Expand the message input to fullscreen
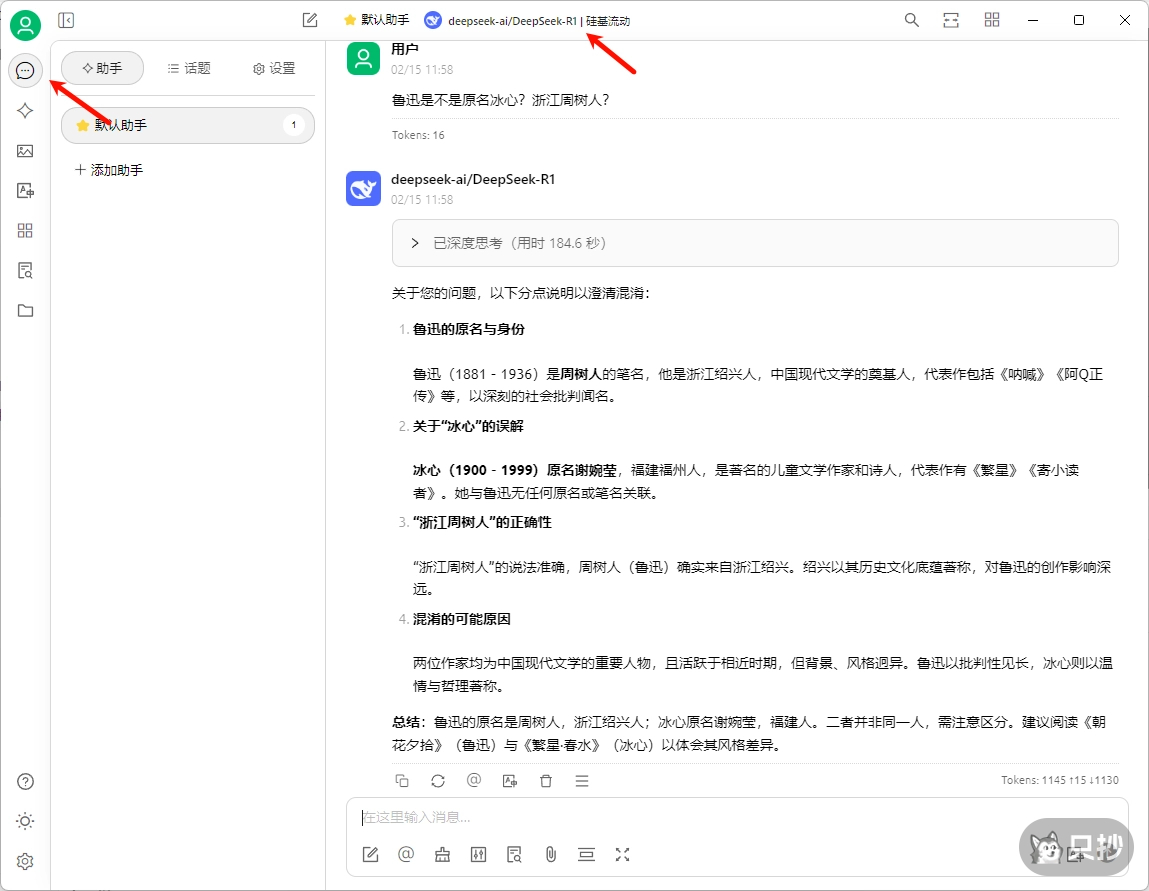1149x891 pixels. 622,855
